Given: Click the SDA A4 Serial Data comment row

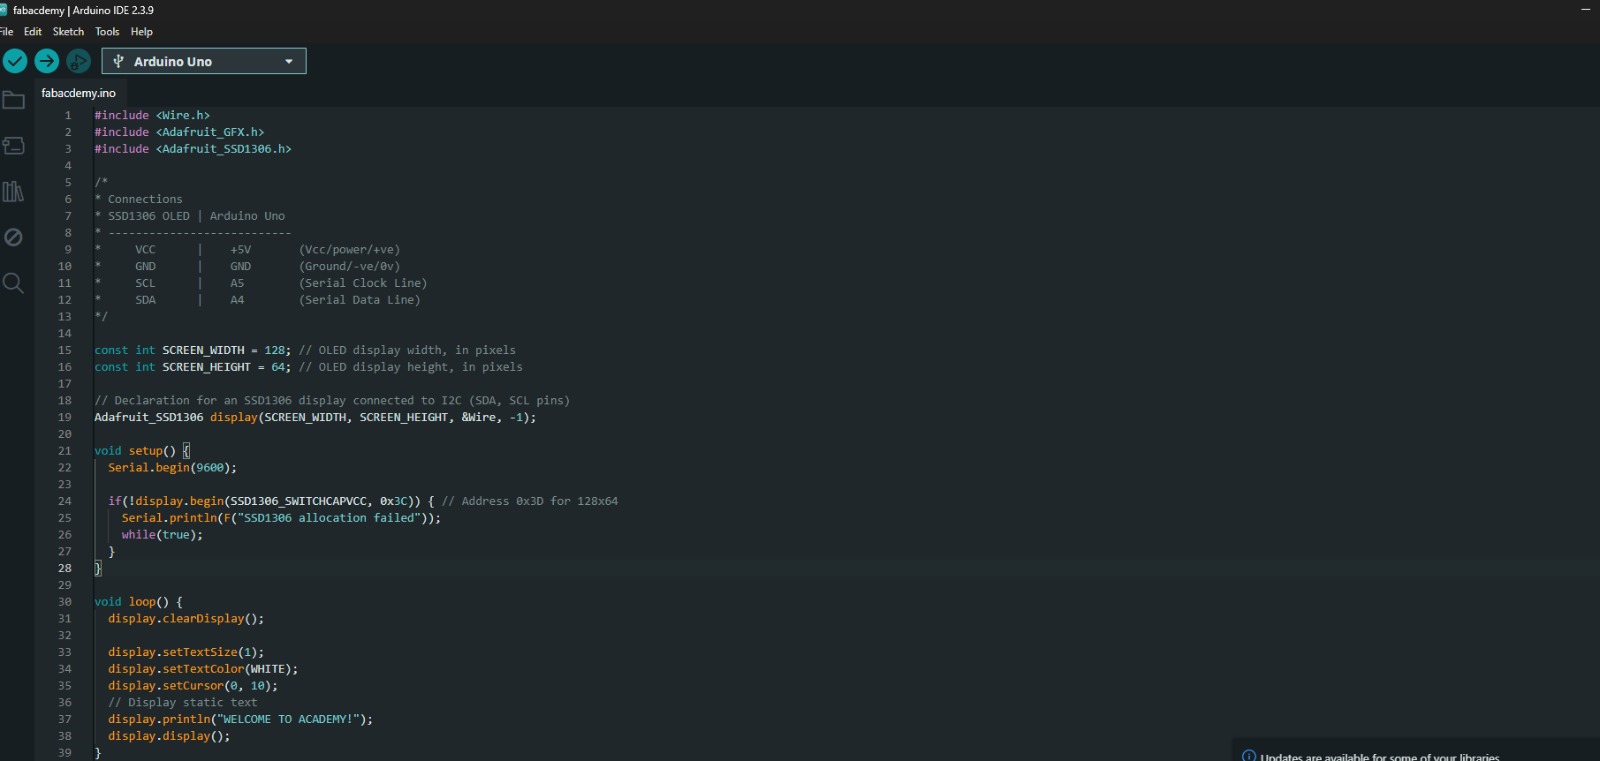Looking at the screenshot, I should click(257, 300).
